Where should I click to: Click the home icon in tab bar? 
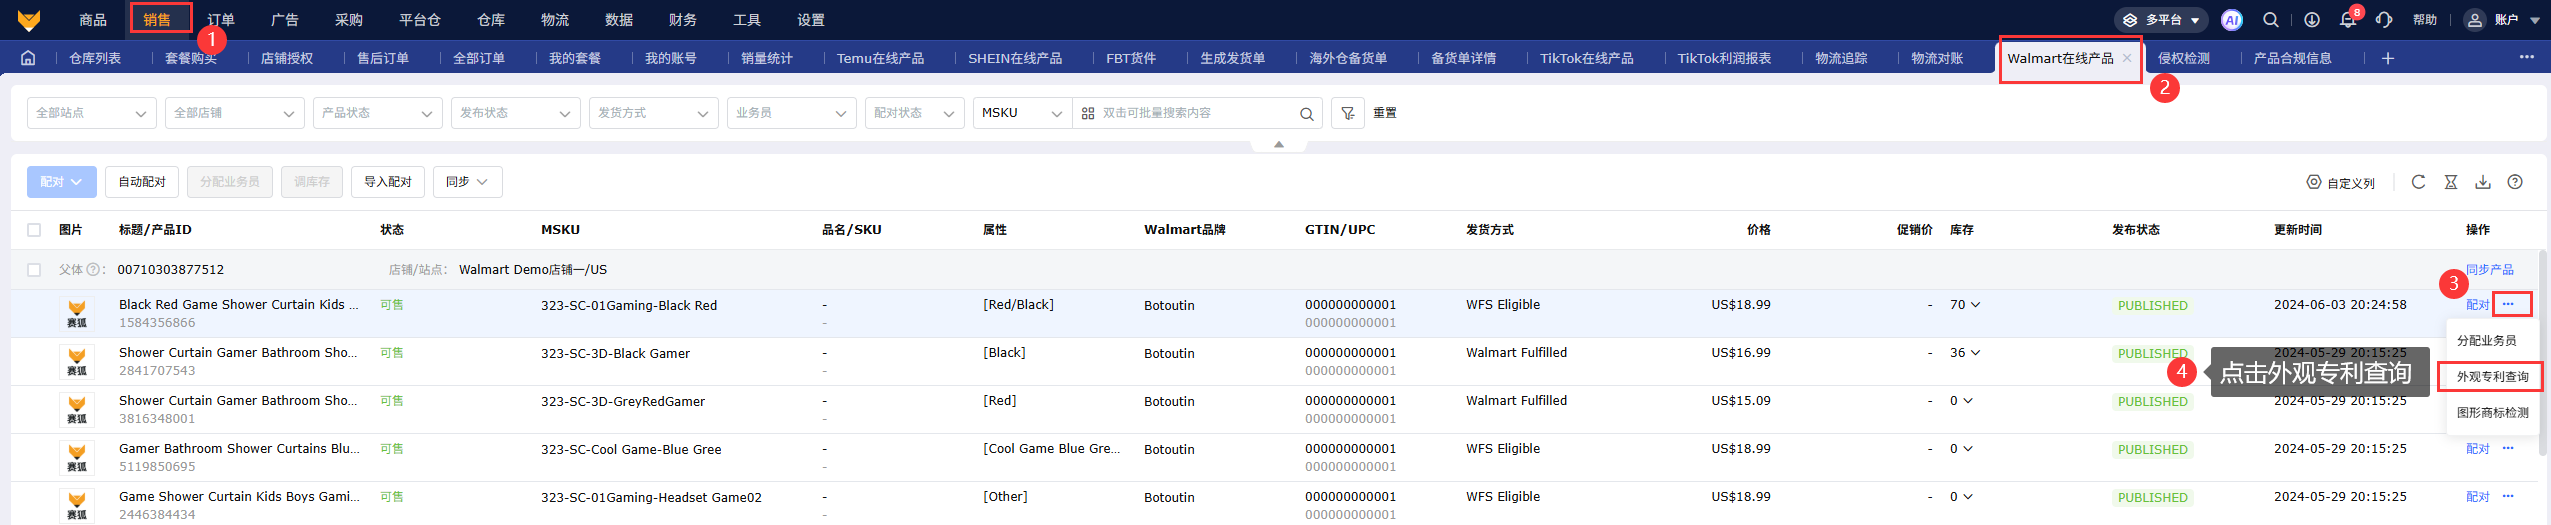click(28, 58)
